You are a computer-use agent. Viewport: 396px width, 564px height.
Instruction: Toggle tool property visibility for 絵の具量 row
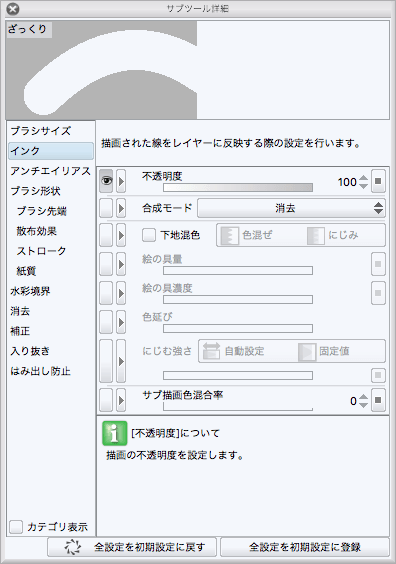tap(106, 264)
